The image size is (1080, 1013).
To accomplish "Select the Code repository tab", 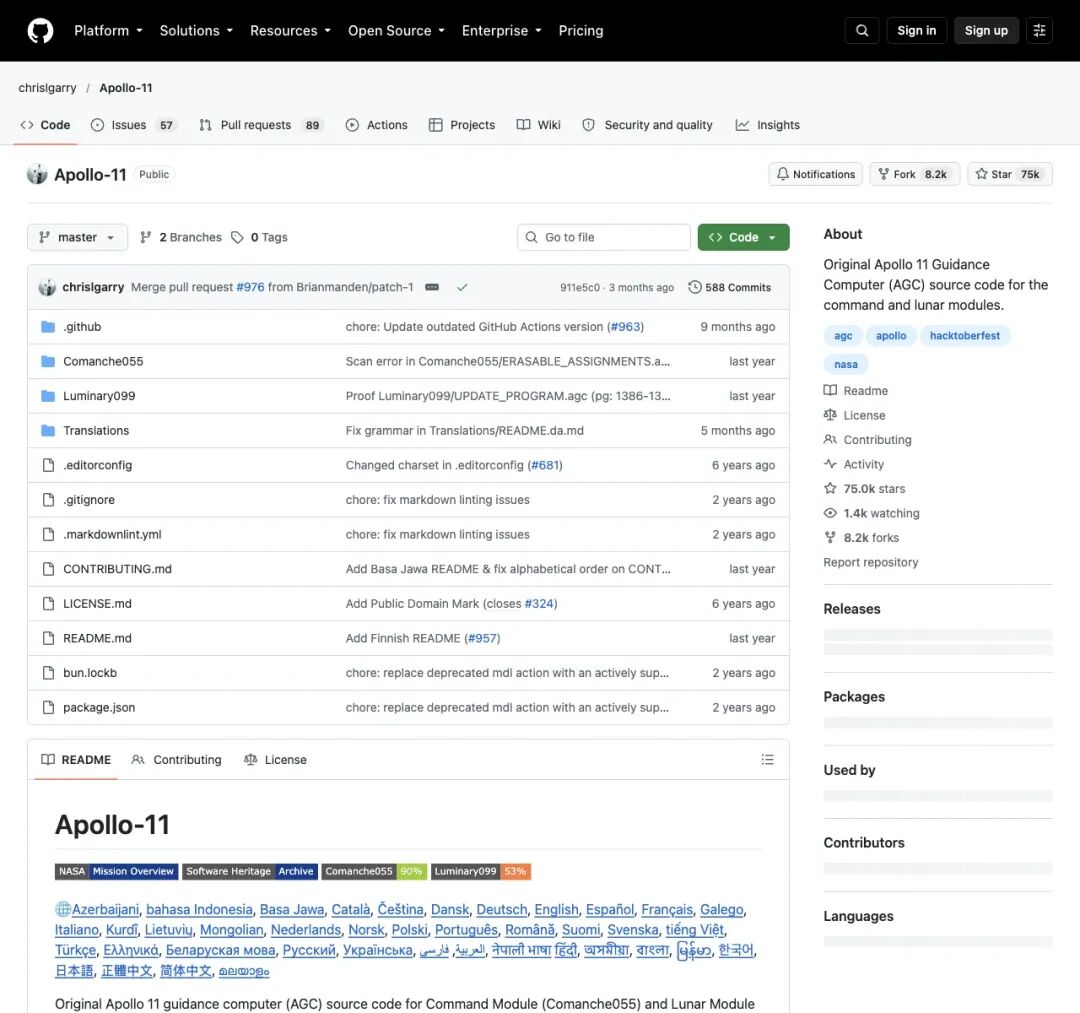I will (45, 125).
